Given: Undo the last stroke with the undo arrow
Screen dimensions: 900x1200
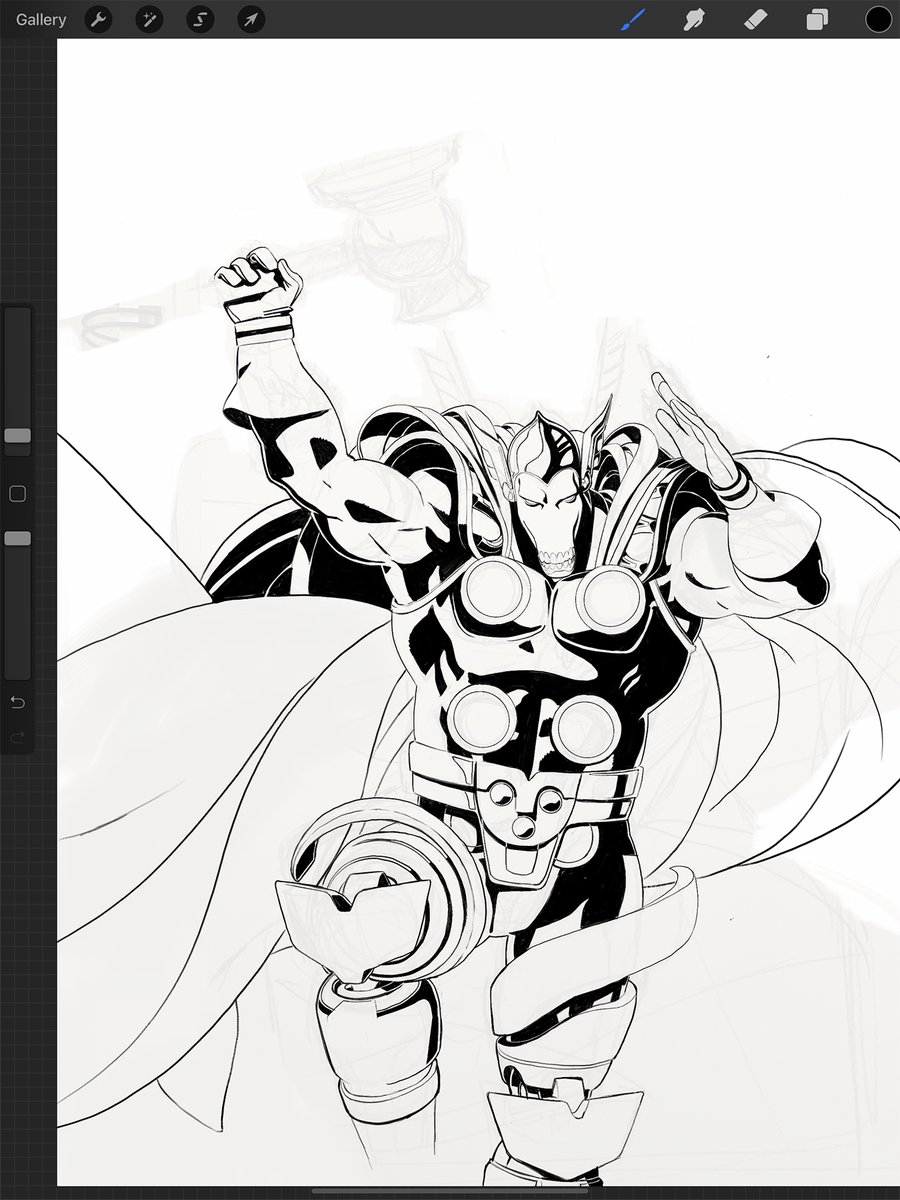Looking at the screenshot, I should 16,703.
